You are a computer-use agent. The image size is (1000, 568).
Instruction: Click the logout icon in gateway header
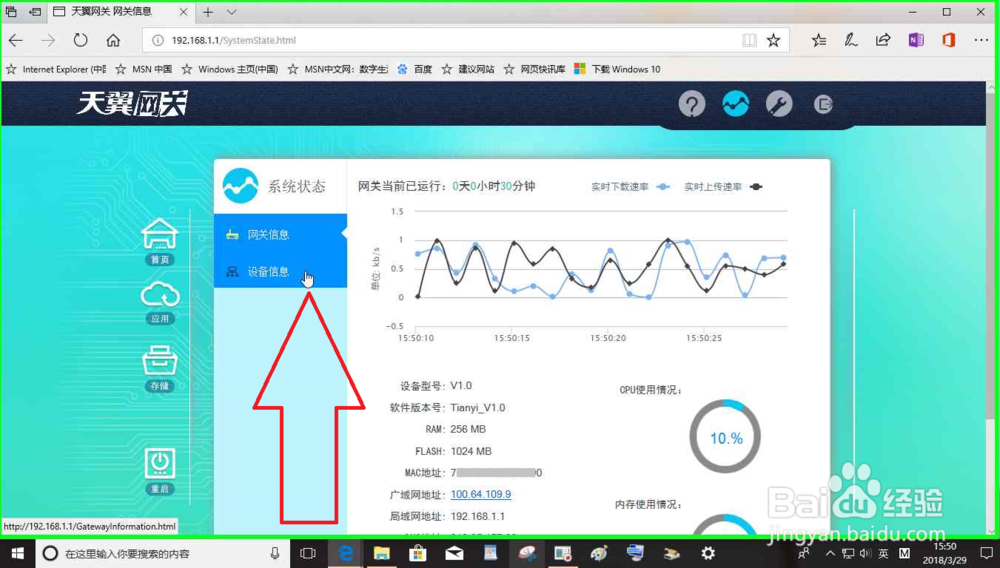823,104
